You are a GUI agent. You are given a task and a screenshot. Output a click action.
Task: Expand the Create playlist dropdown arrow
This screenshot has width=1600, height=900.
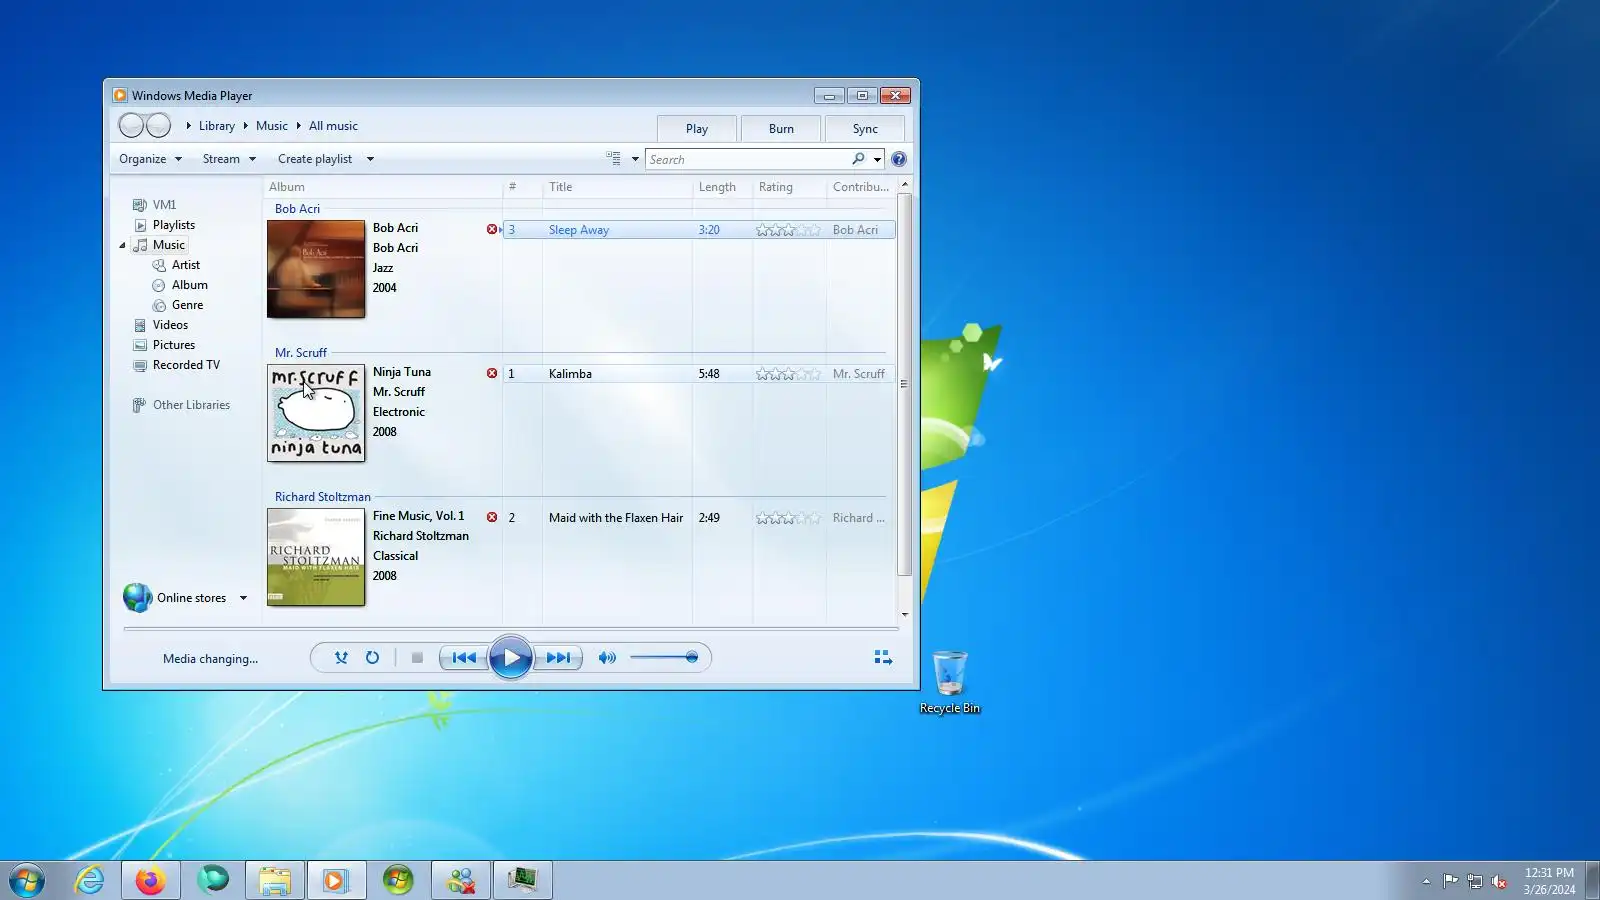[370, 159]
